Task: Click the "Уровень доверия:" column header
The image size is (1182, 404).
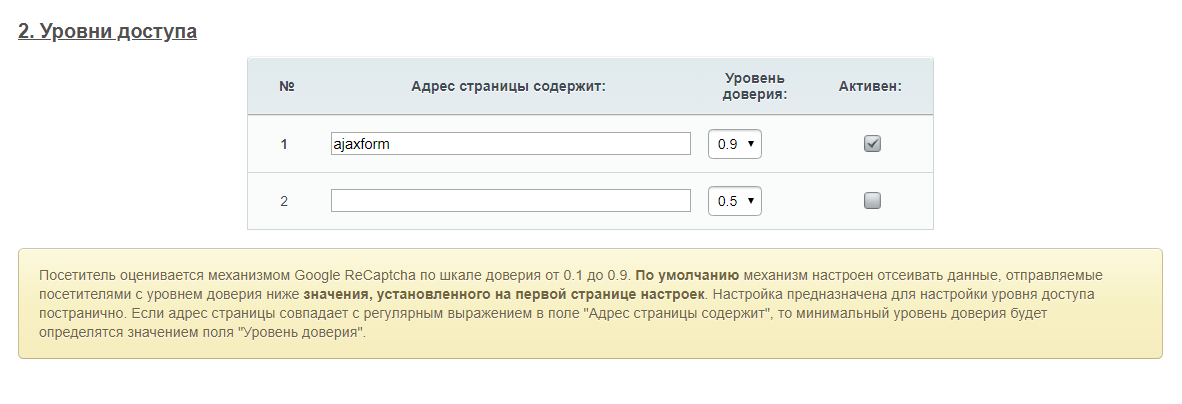Action: (x=755, y=86)
